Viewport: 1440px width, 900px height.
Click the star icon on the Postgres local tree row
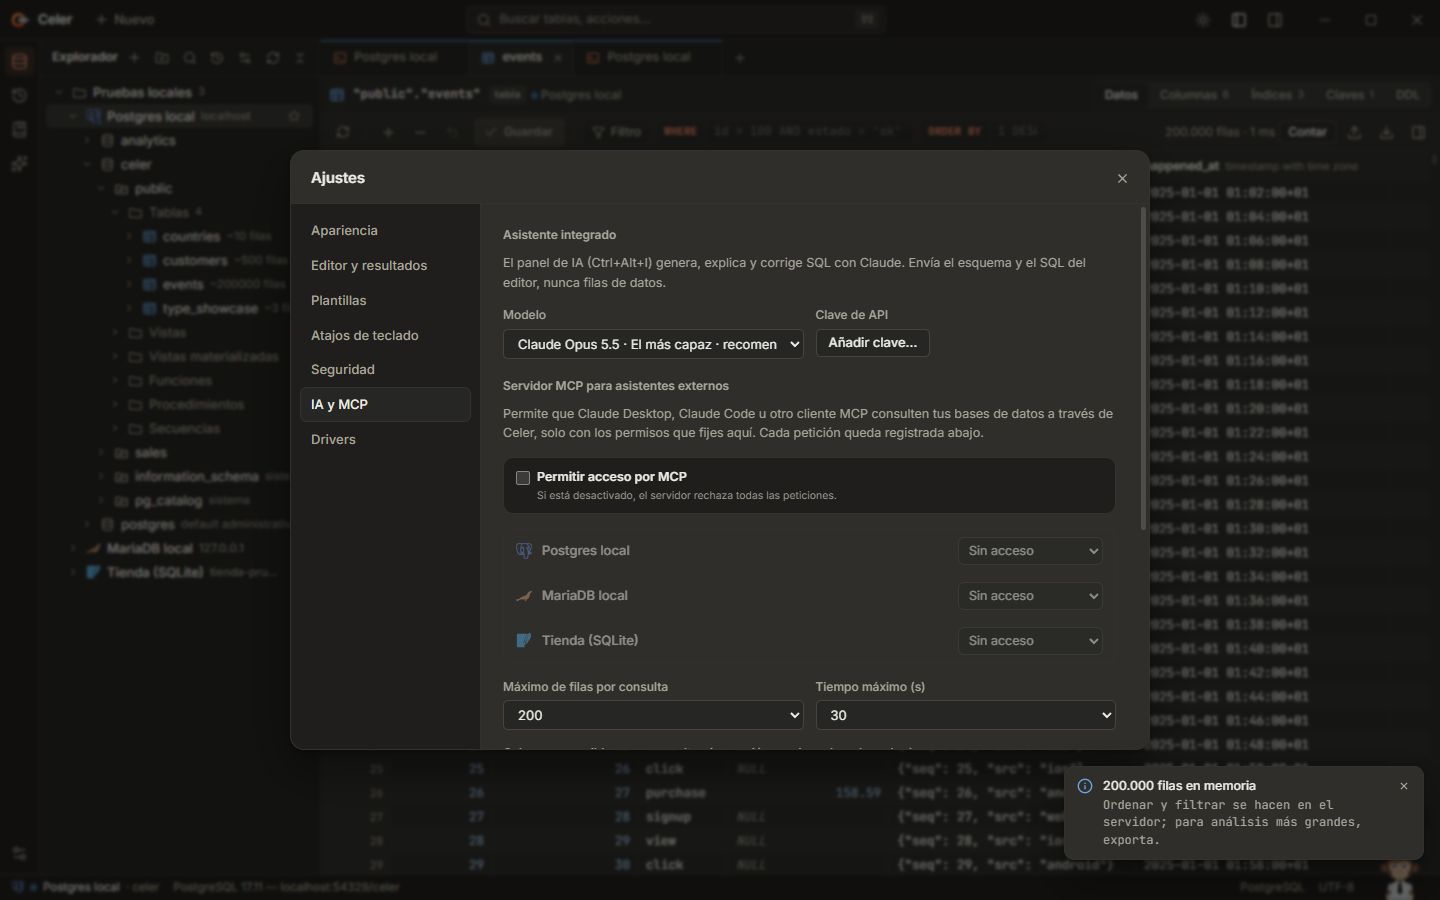pyautogui.click(x=294, y=116)
